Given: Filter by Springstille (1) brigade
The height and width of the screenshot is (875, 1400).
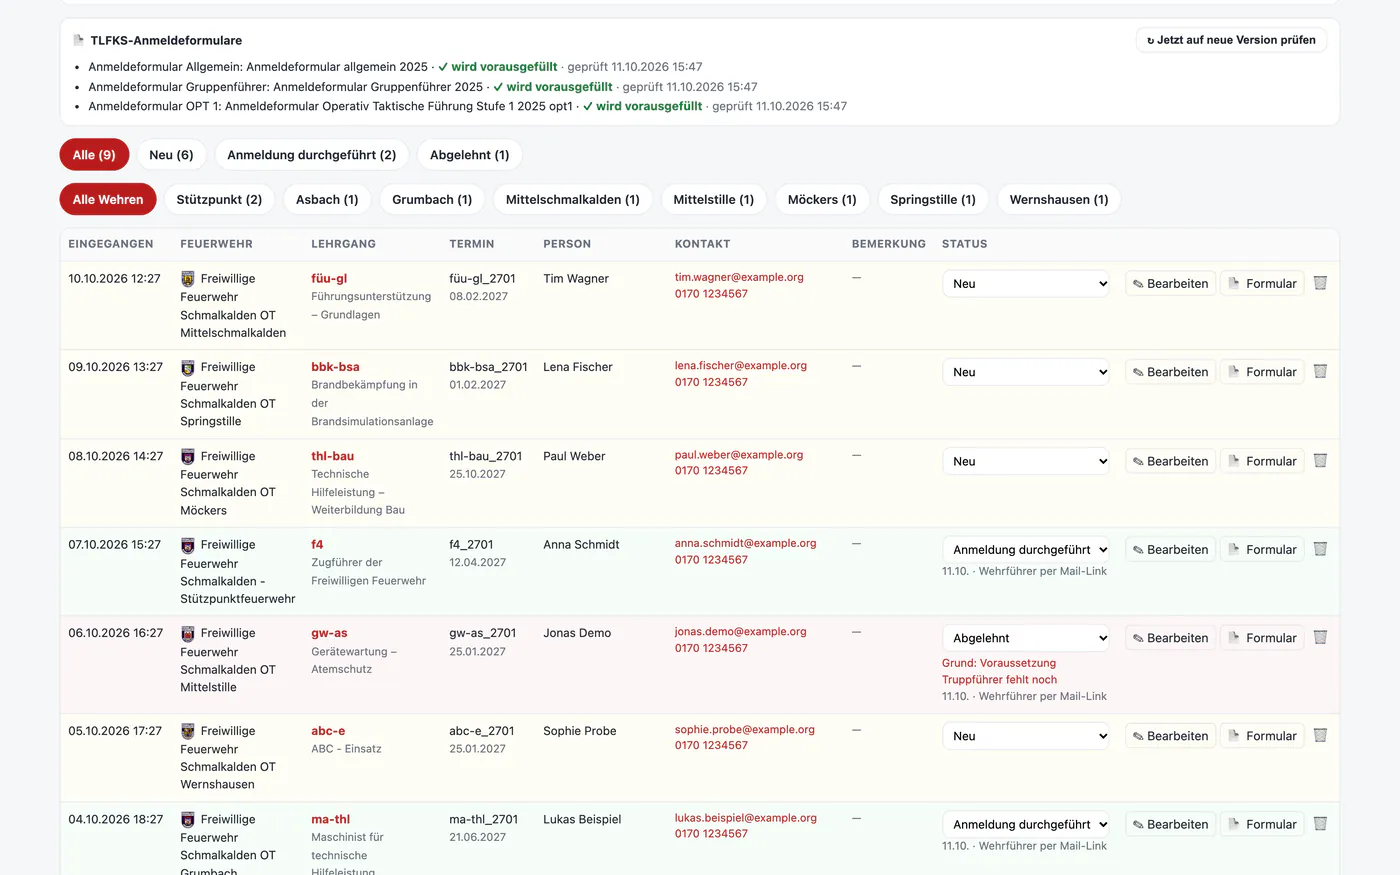Looking at the screenshot, I should tap(933, 199).
